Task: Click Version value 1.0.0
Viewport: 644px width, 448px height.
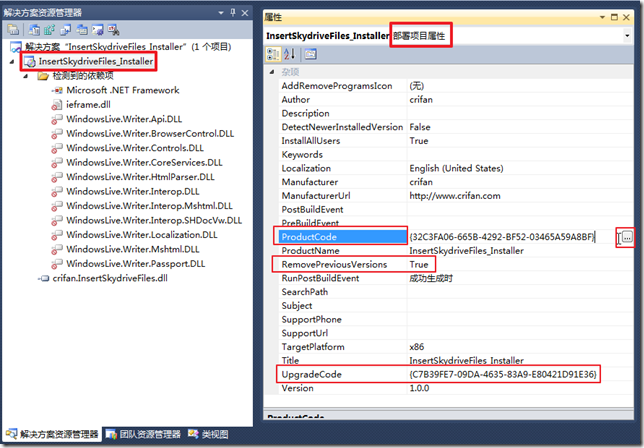Action: pyautogui.click(x=419, y=388)
